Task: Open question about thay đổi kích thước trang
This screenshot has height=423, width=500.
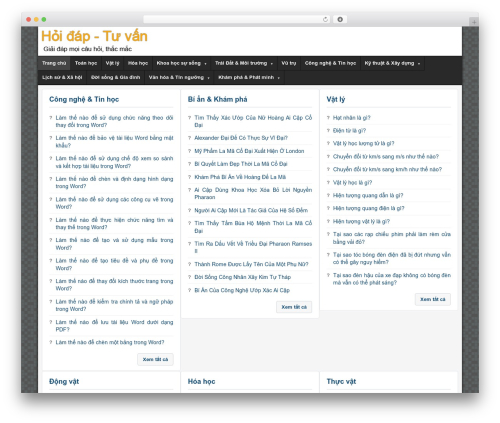Action: pyautogui.click(x=114, y=285)
